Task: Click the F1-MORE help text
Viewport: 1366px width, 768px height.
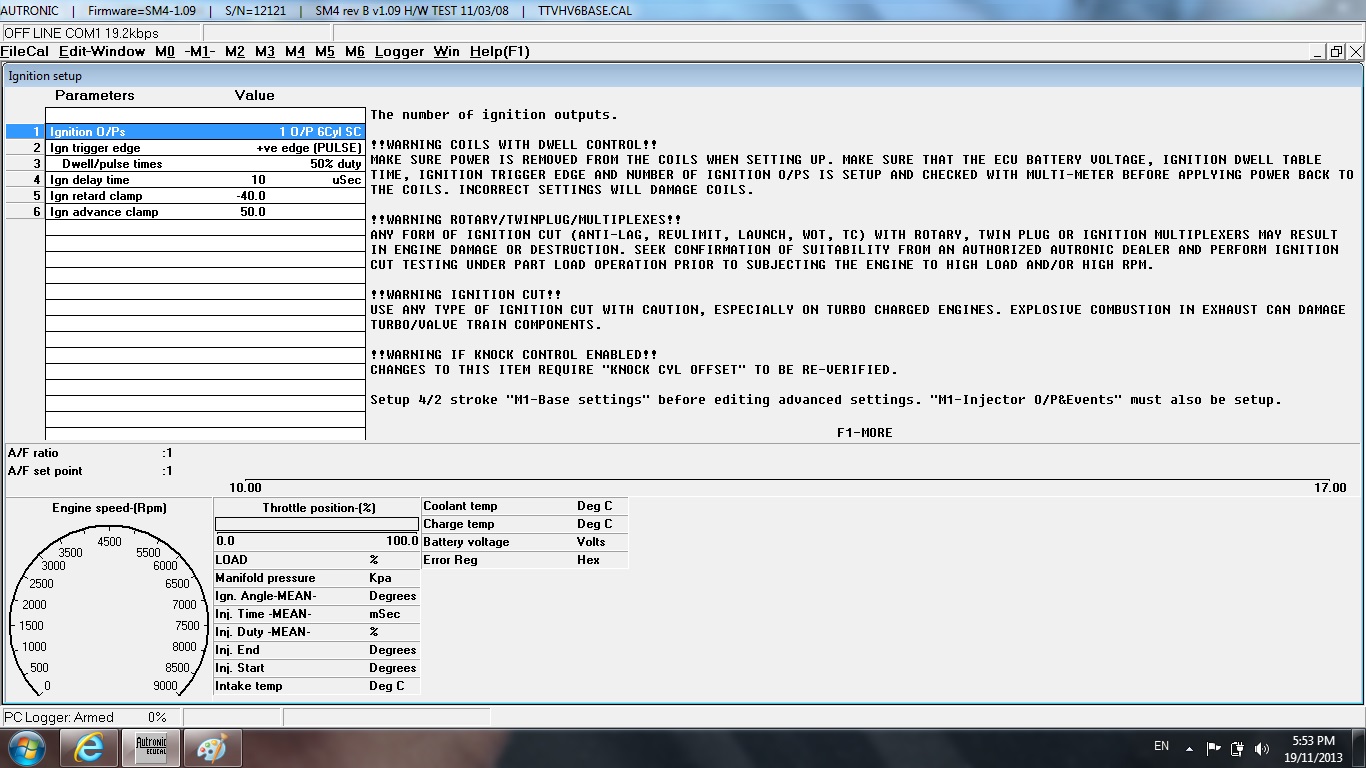Action: click(x=865, y=433)
